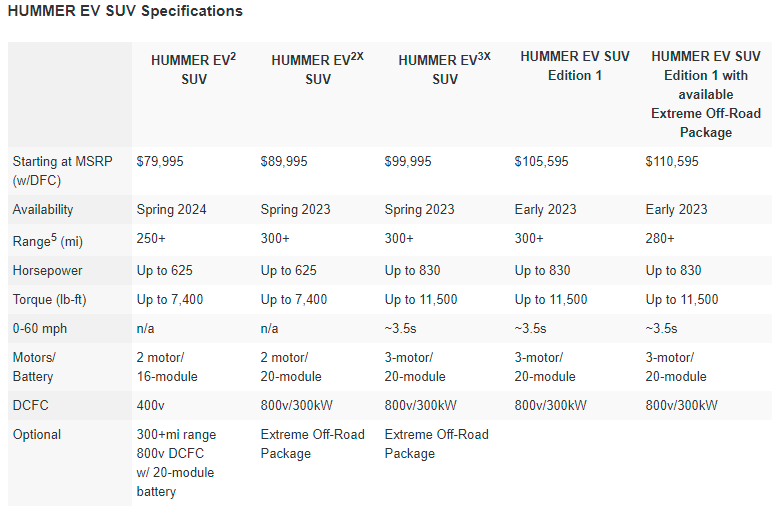Click the Range (mi) row label
782x512 pixels.
tap(47, 240)
